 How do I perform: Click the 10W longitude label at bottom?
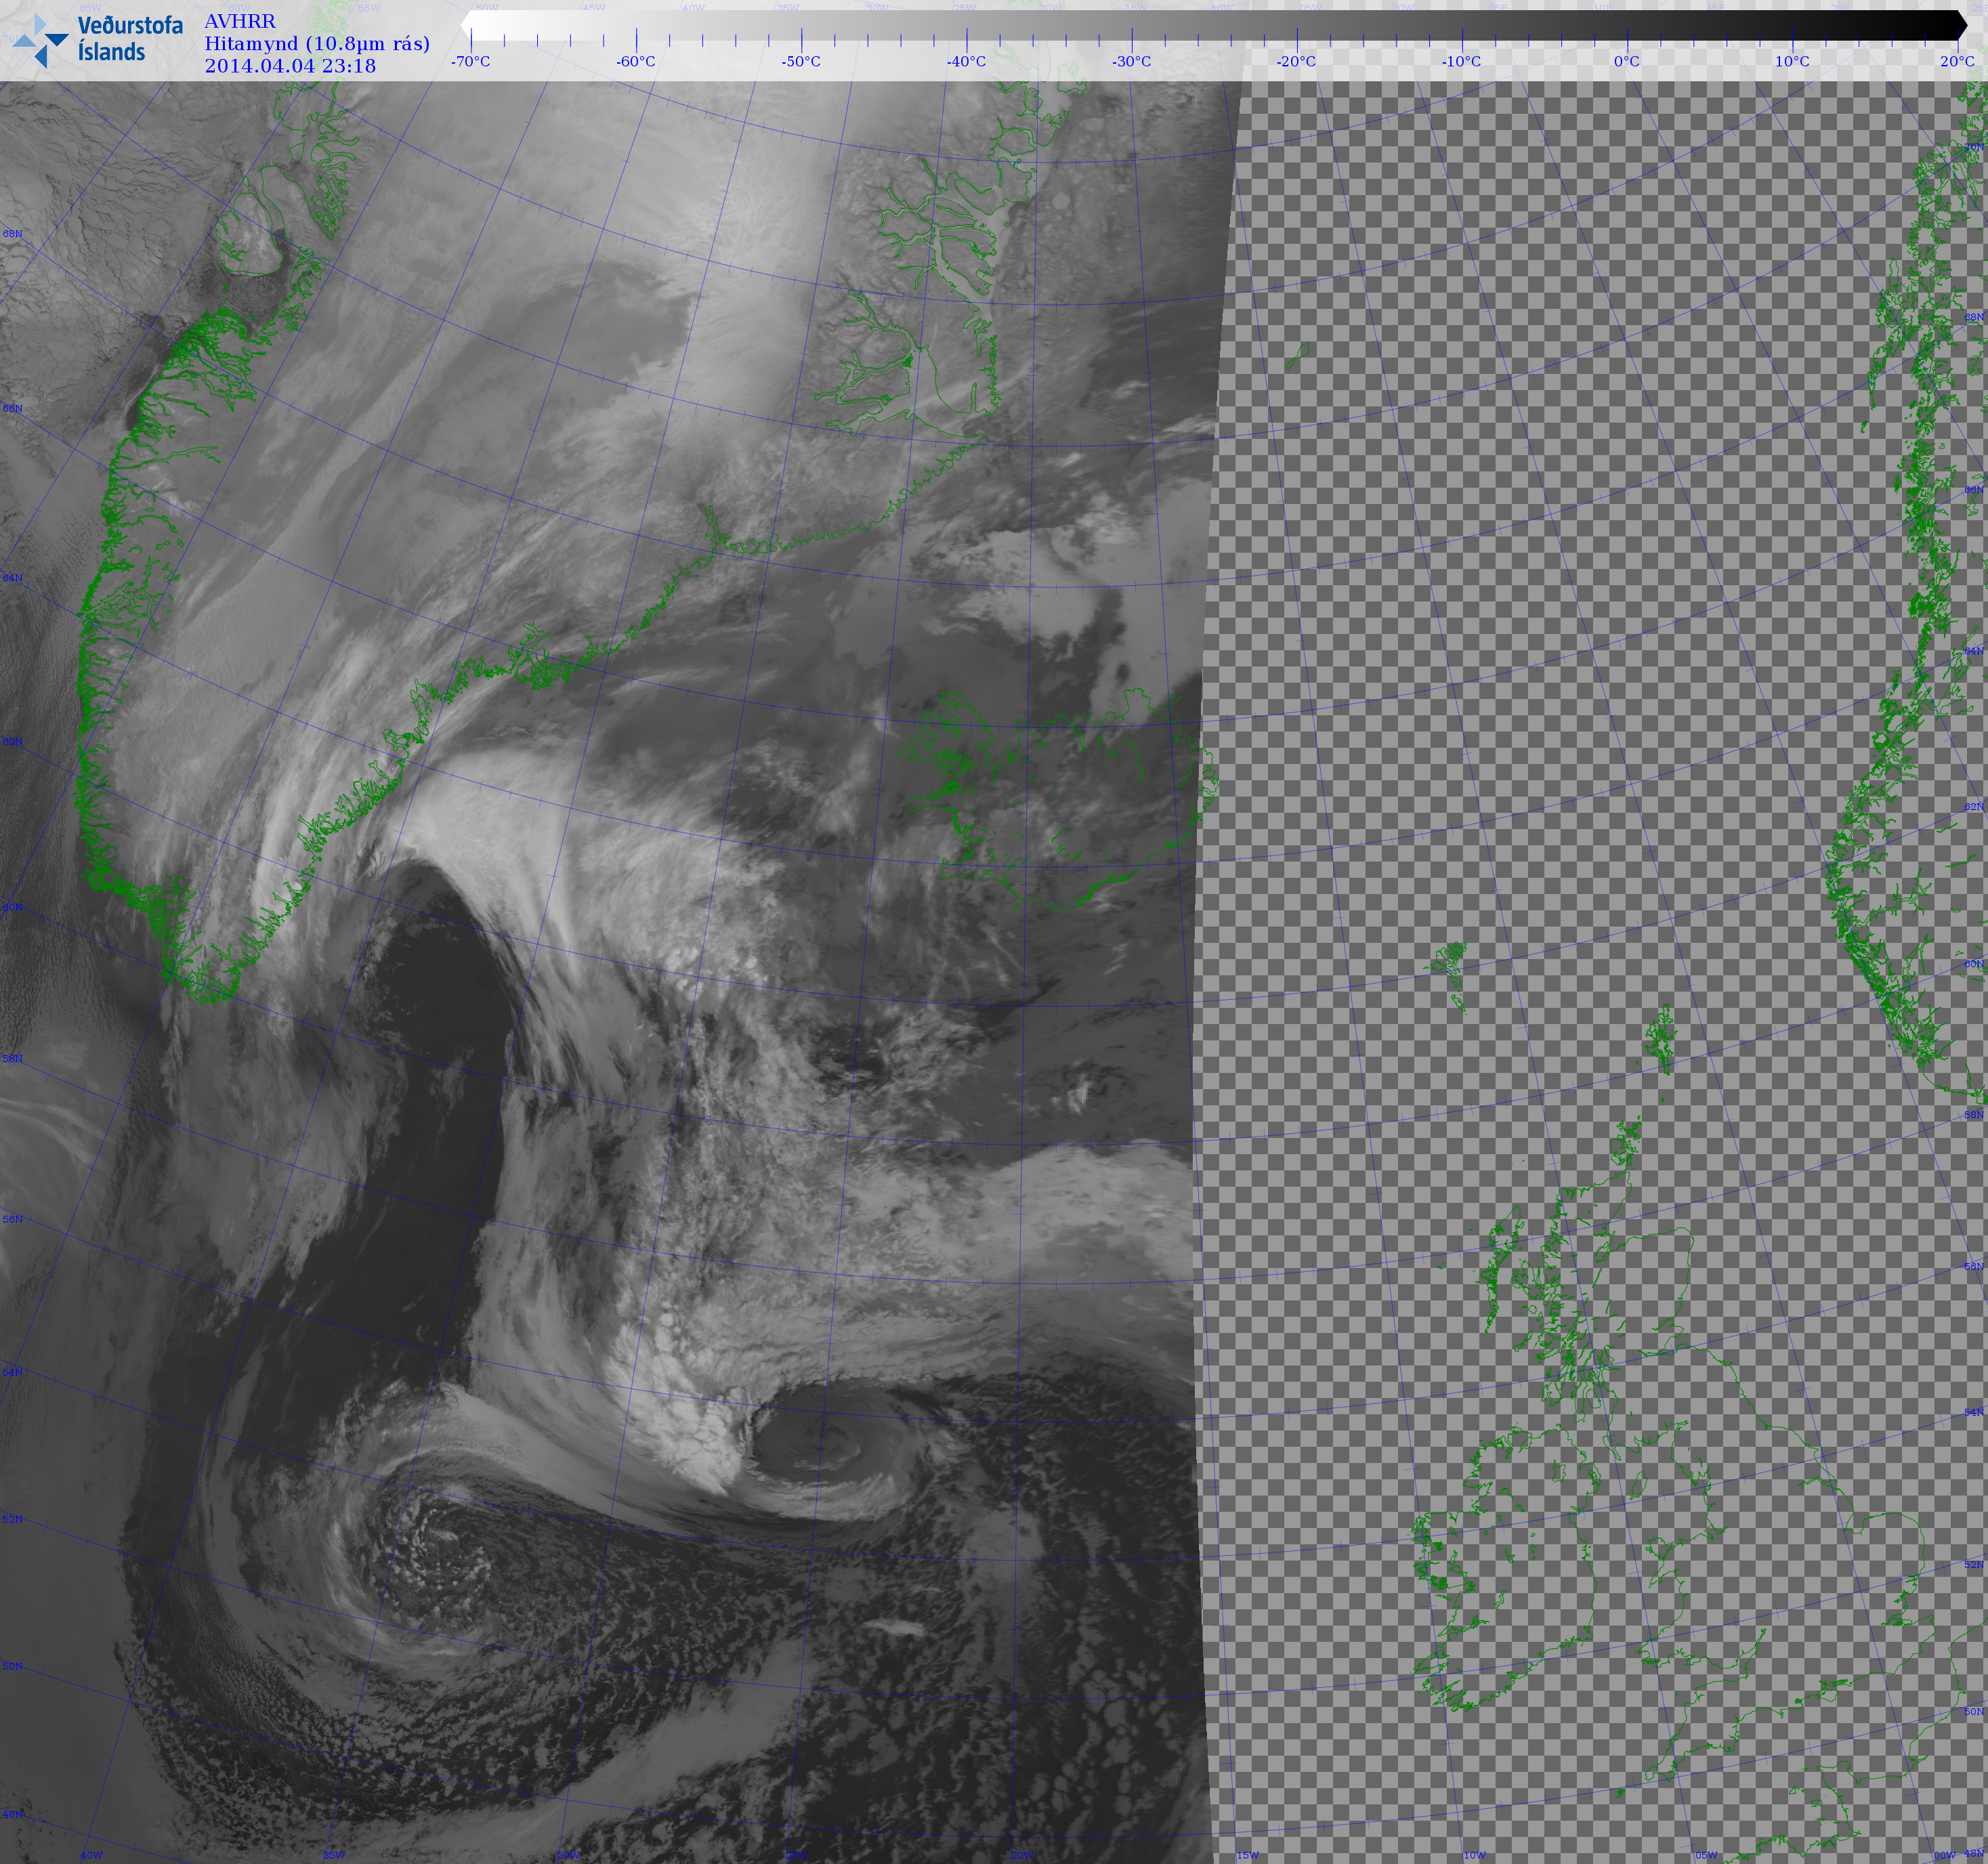coord(1474,1855)
